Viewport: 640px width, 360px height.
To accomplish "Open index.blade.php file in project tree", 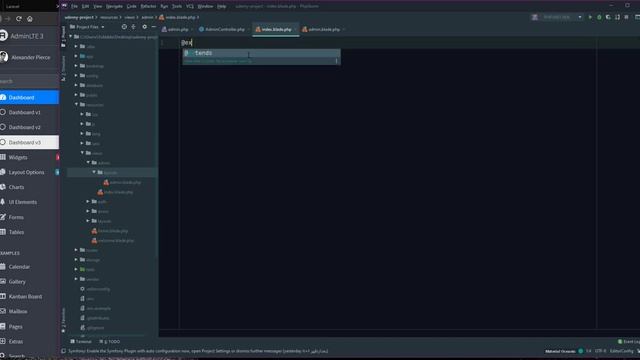I will tap(115, 192).
